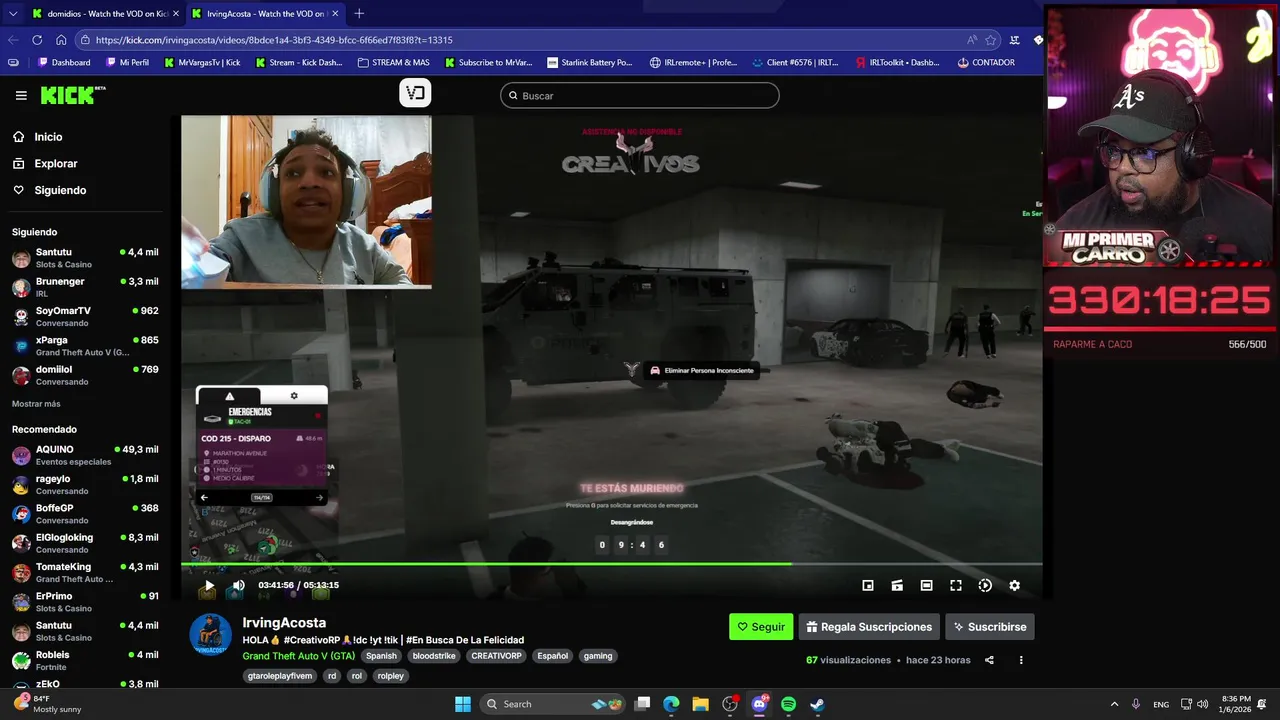Enter fullscreen video mode
The height and width of the screenshot is (720, 1280).
point(956,585)
